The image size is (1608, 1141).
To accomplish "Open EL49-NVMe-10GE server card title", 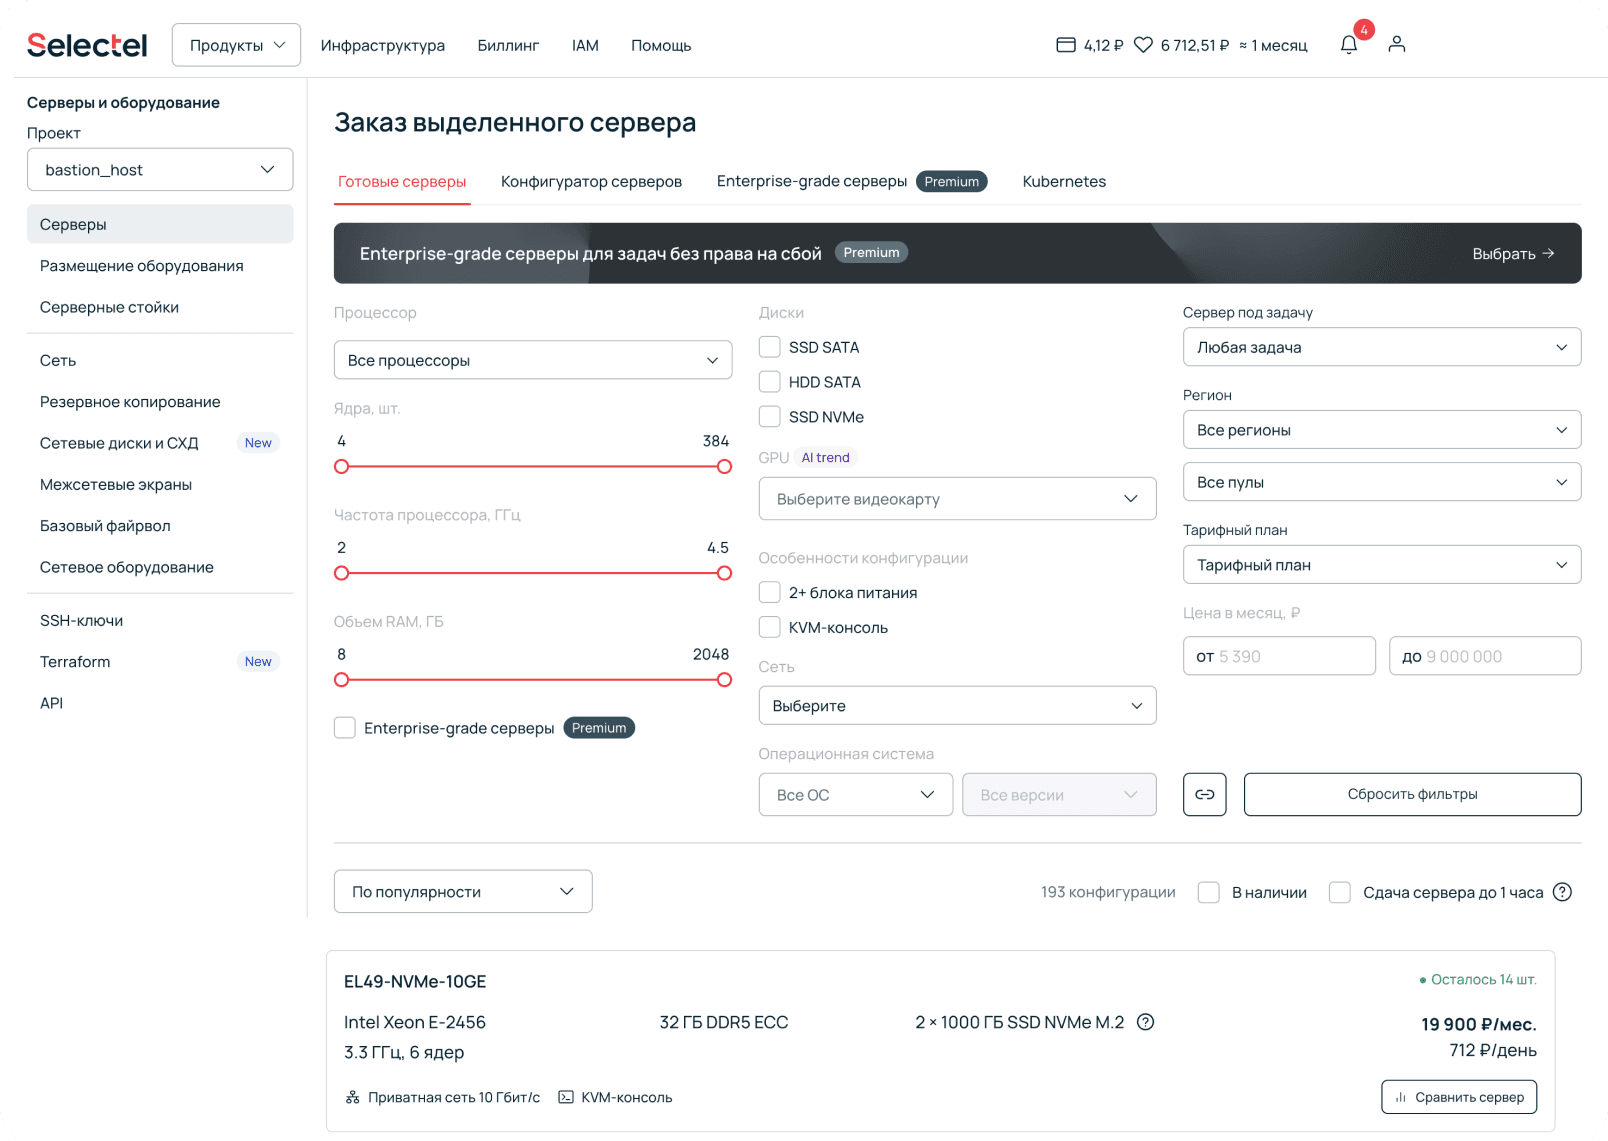I will (x=415, y=982).
